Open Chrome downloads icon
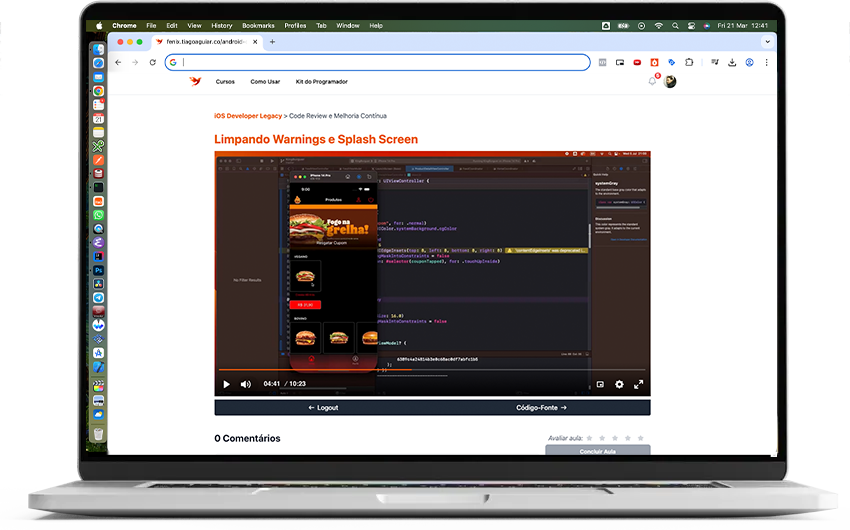The height and width of the screenshot is (530, 850). (732, 62)
